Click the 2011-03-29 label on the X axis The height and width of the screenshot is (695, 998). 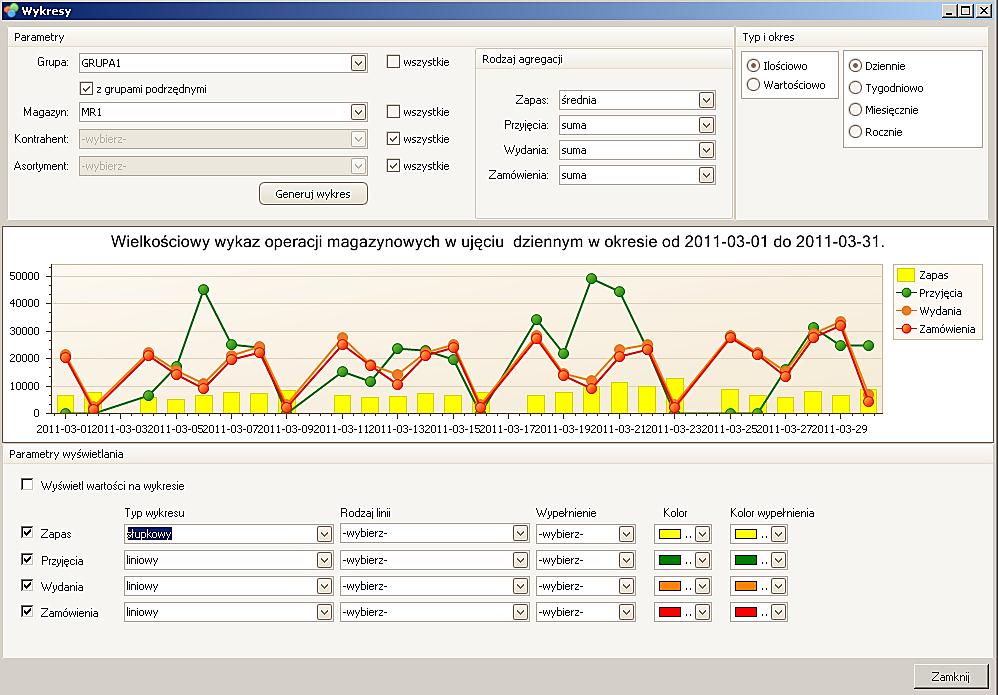click(840, 429)
